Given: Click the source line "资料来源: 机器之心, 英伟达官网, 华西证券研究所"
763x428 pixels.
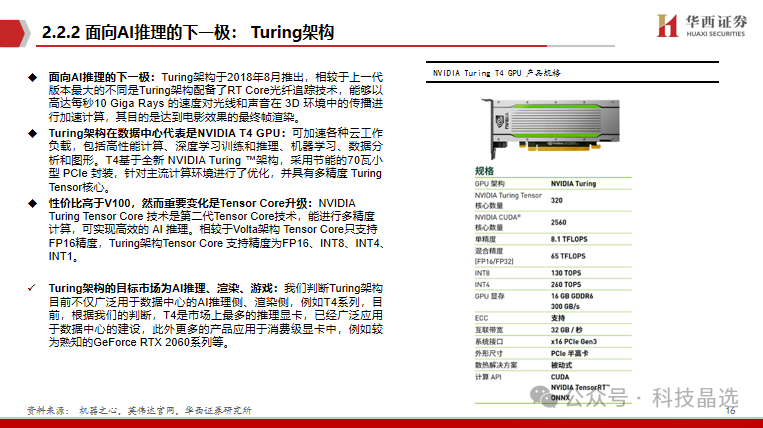Looking at the screenshot, I should (139, 410).
